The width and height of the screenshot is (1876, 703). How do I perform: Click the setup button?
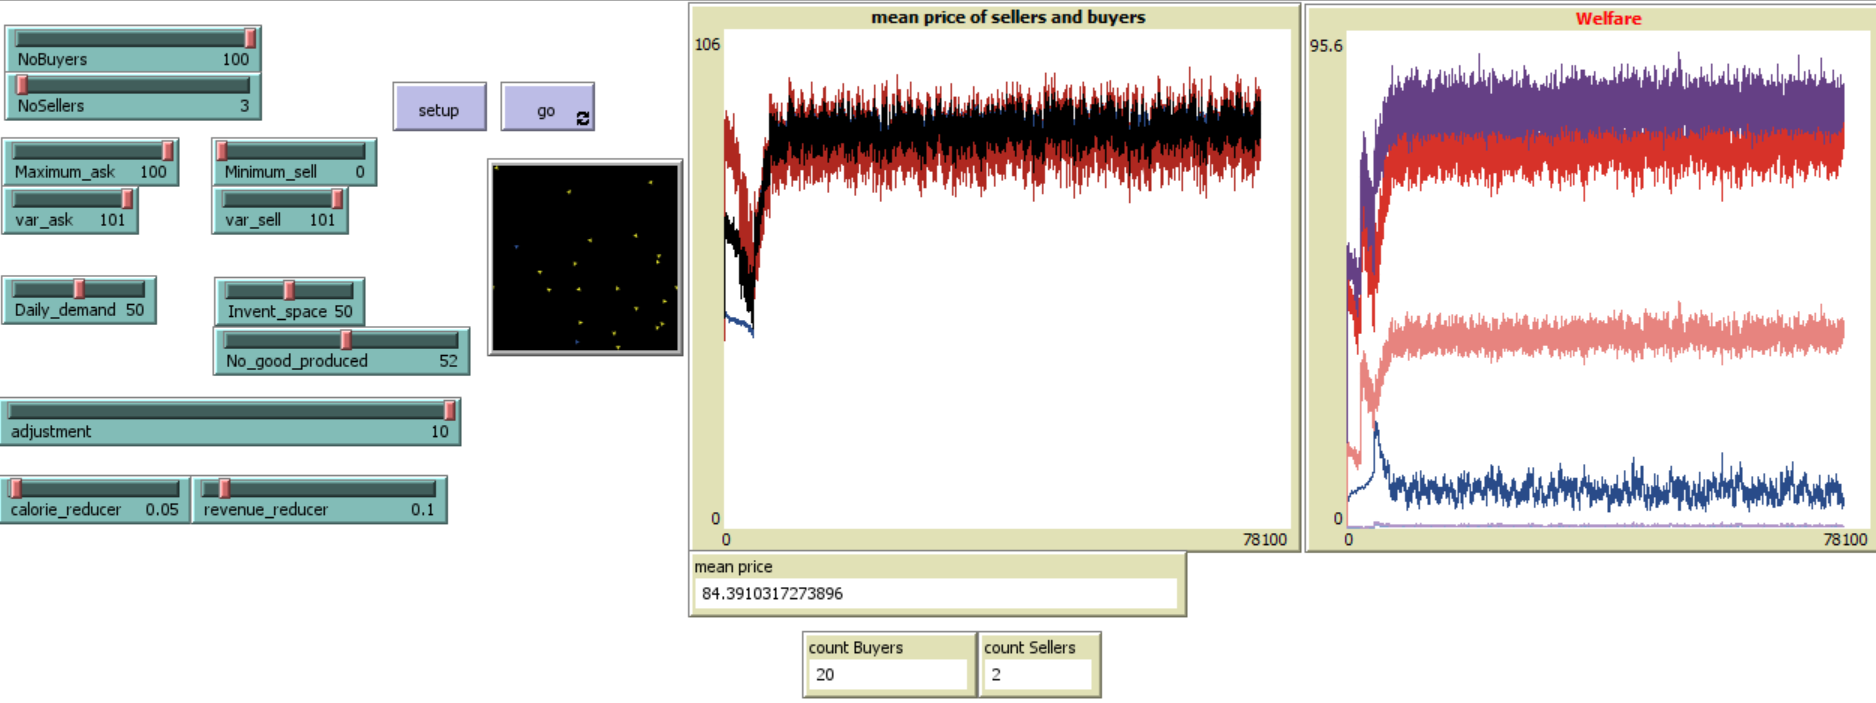click(x=439, y=108)
